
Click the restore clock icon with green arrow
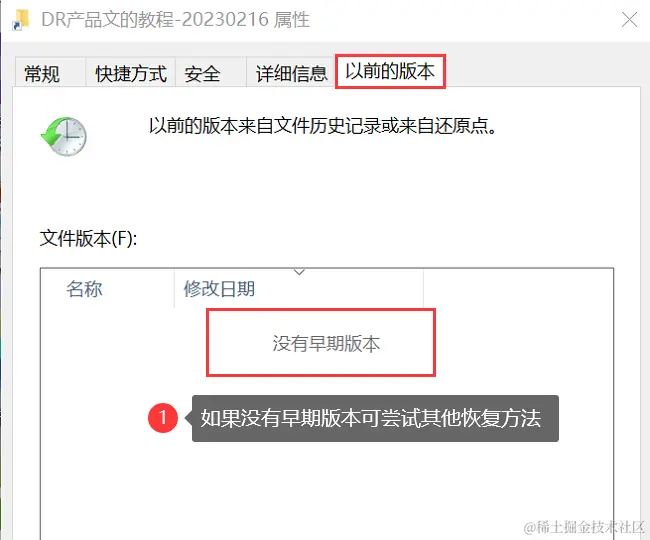pos(64,136)
